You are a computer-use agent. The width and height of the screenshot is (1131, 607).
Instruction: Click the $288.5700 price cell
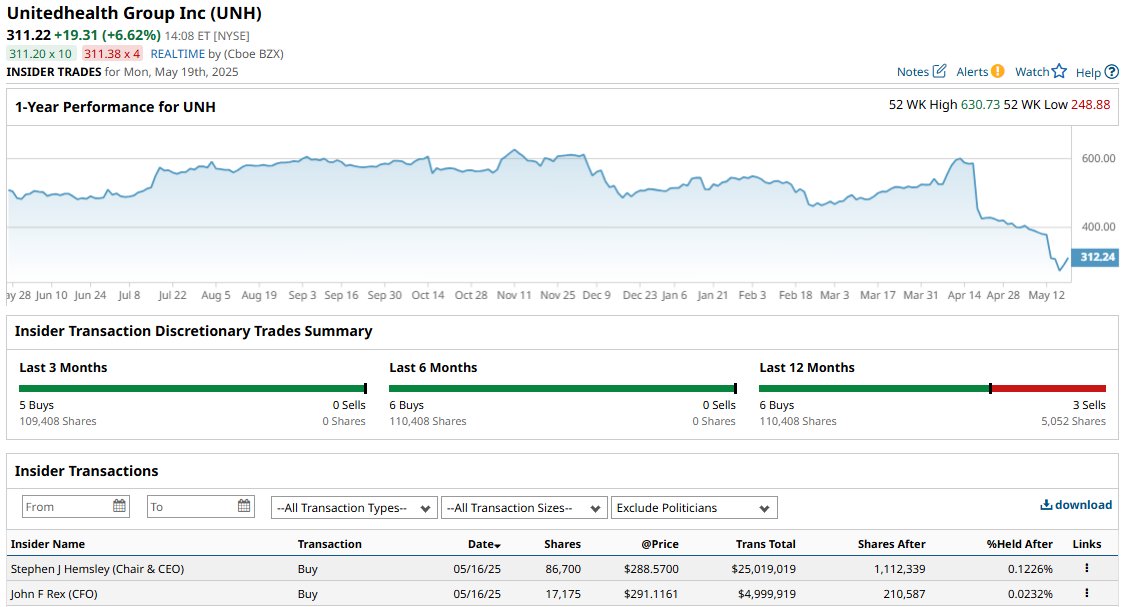coord(651,569)
